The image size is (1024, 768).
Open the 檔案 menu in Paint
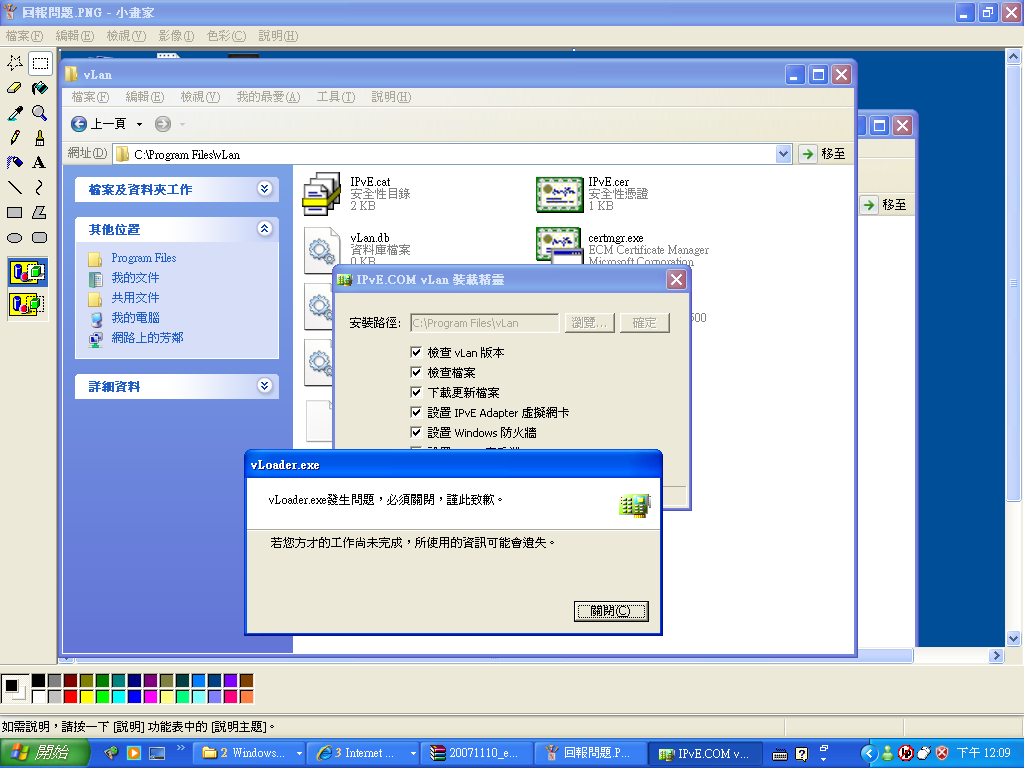(24, 36)
